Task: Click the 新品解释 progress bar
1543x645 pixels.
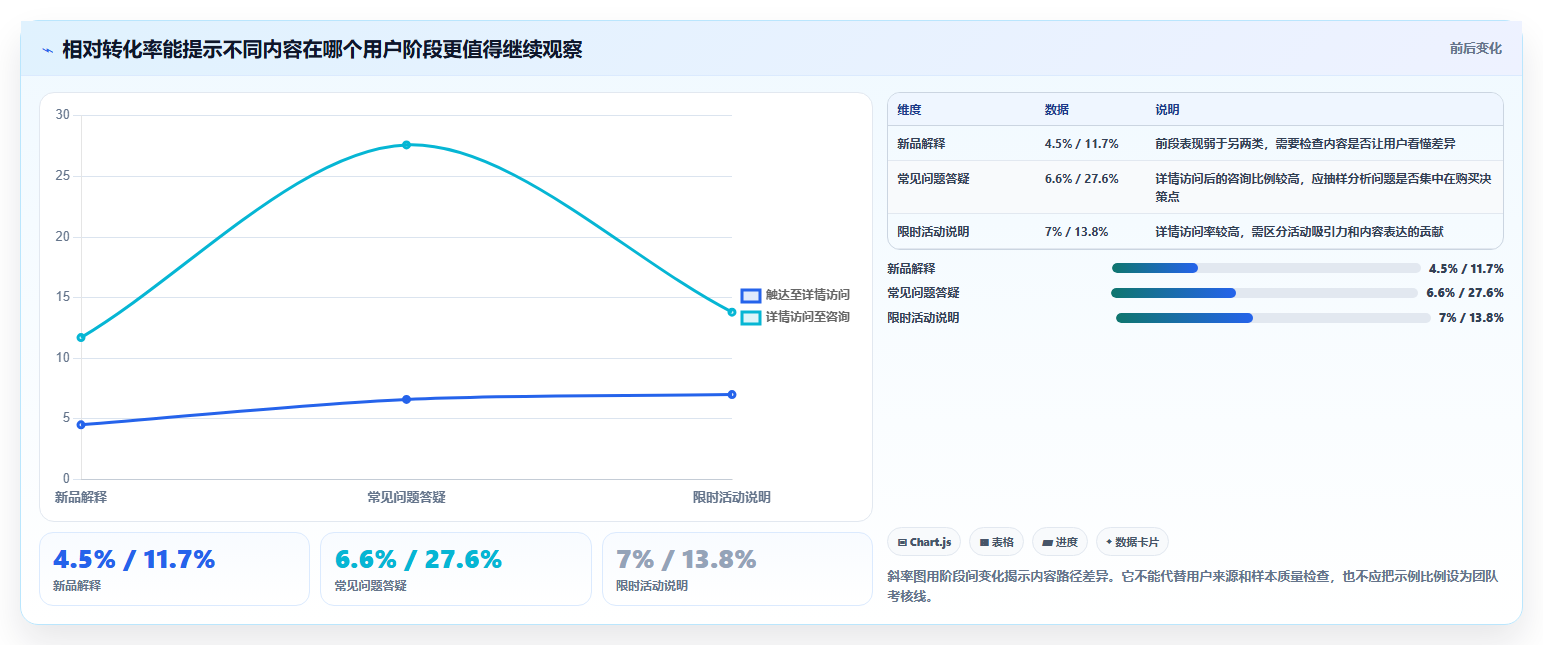Action: pos(1266,268)
